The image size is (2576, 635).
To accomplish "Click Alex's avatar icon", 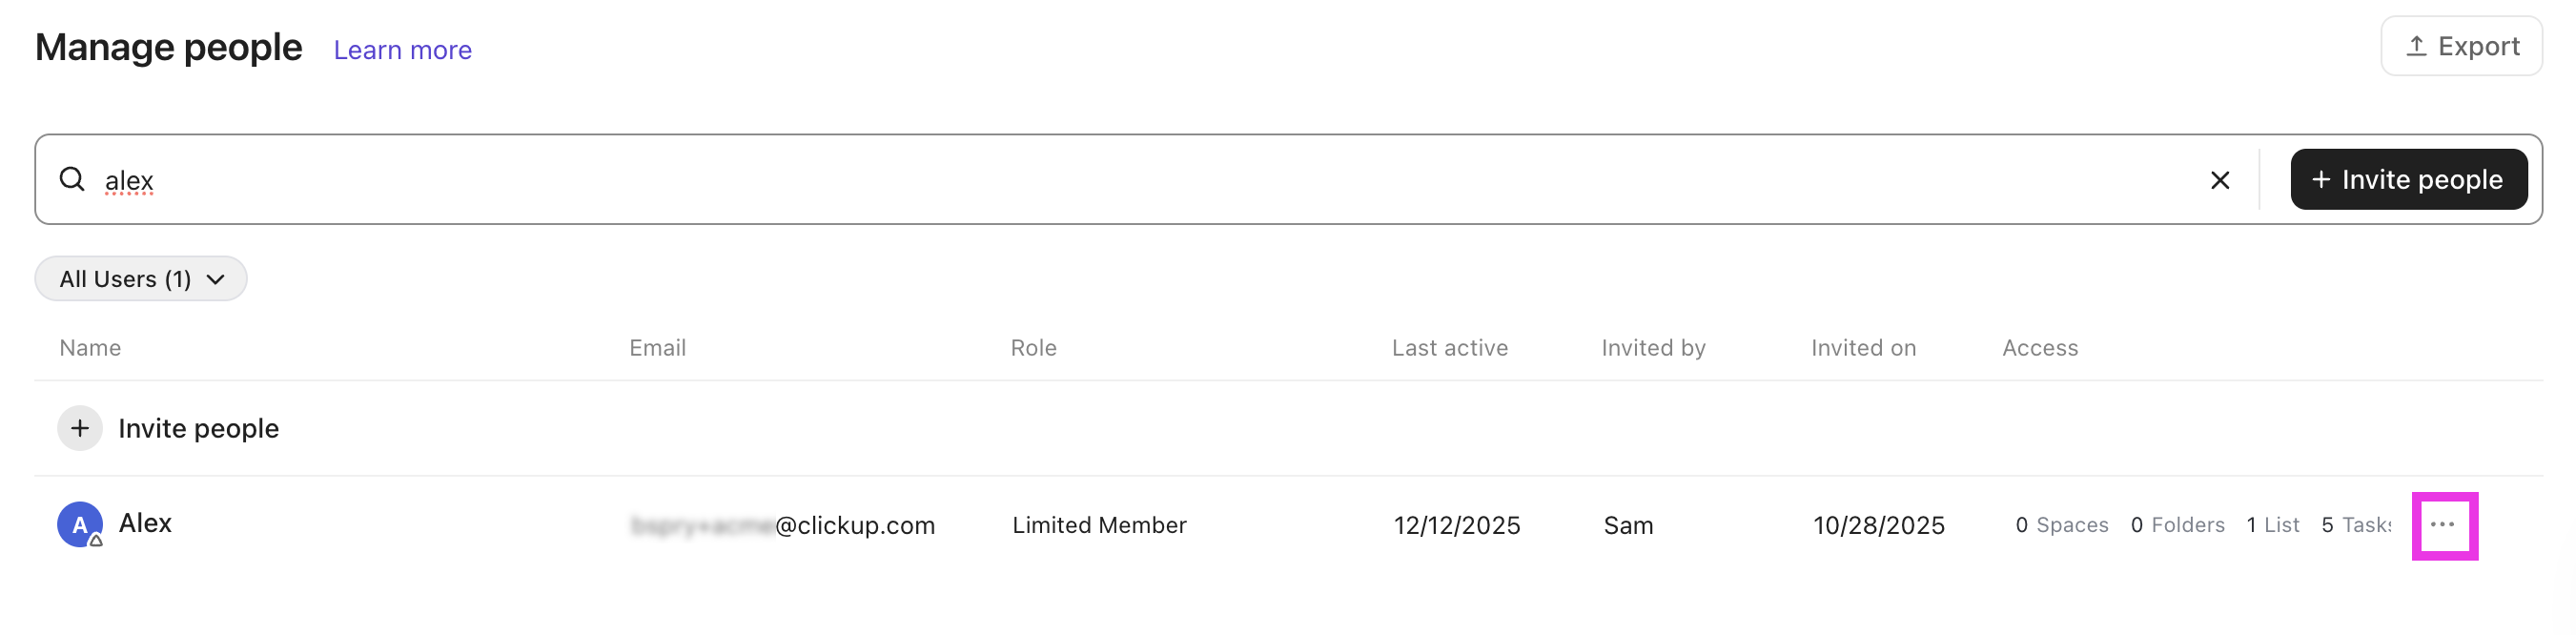I will (x=80, y=525).
